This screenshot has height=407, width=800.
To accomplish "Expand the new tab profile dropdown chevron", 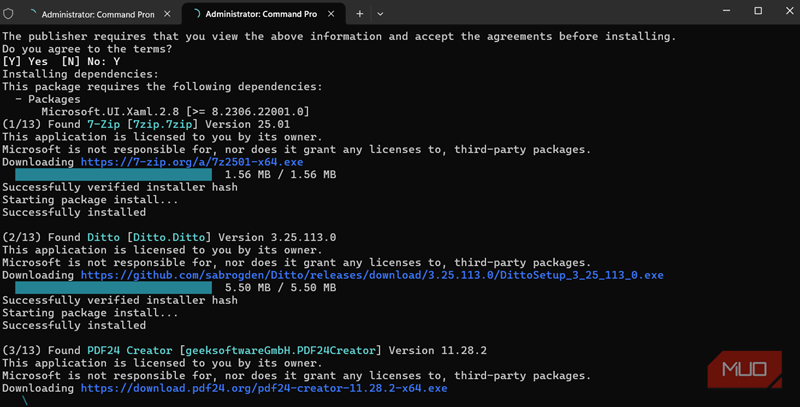I will coord(380,14).
